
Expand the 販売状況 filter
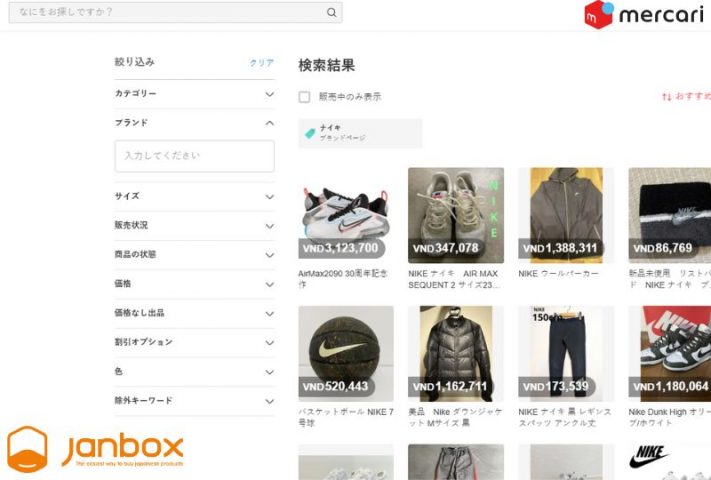click(x=269, y=226)
